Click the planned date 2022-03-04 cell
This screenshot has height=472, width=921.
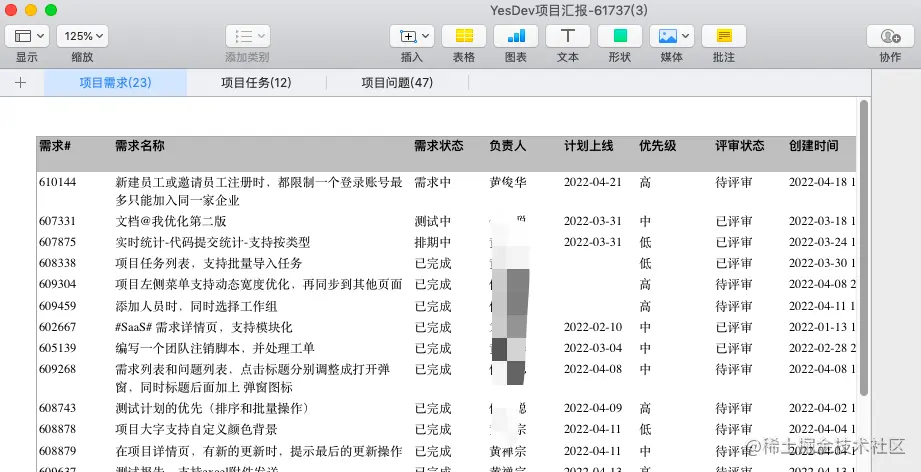click(593, 348)
